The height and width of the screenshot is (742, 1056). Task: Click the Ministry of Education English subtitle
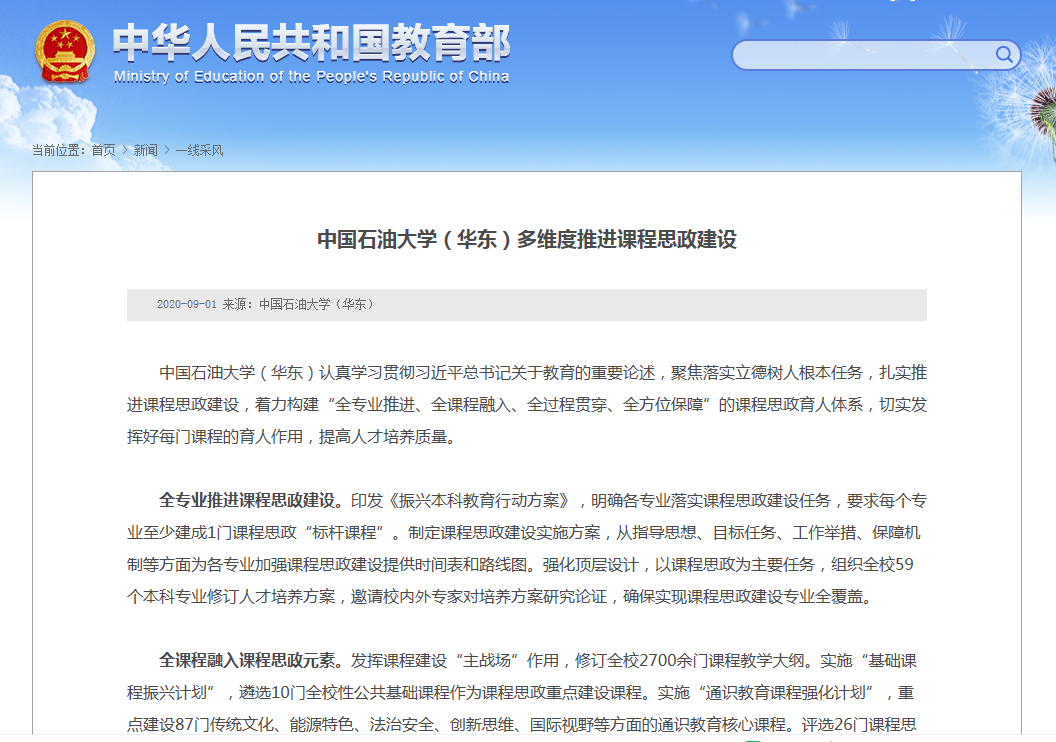[x=311, y=77]
